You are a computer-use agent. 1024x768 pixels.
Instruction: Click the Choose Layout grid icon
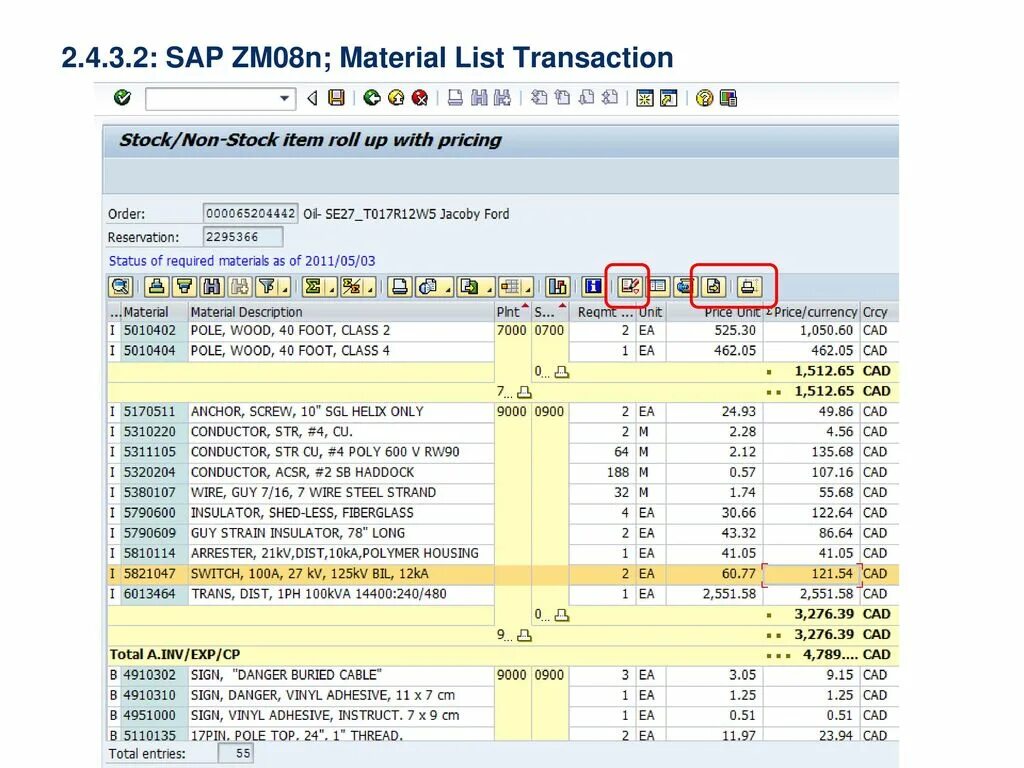[x=511, y=287]
